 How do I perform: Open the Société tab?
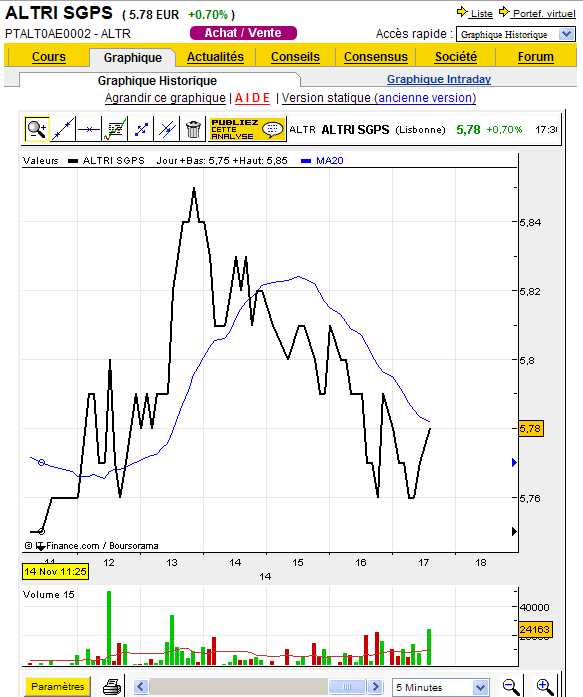click(x=456, y=57)
